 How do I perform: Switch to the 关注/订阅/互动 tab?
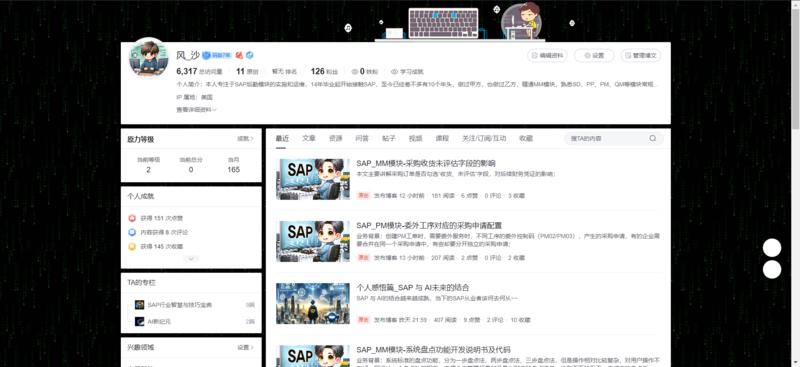pyautogui.click(x=484, y=138)
